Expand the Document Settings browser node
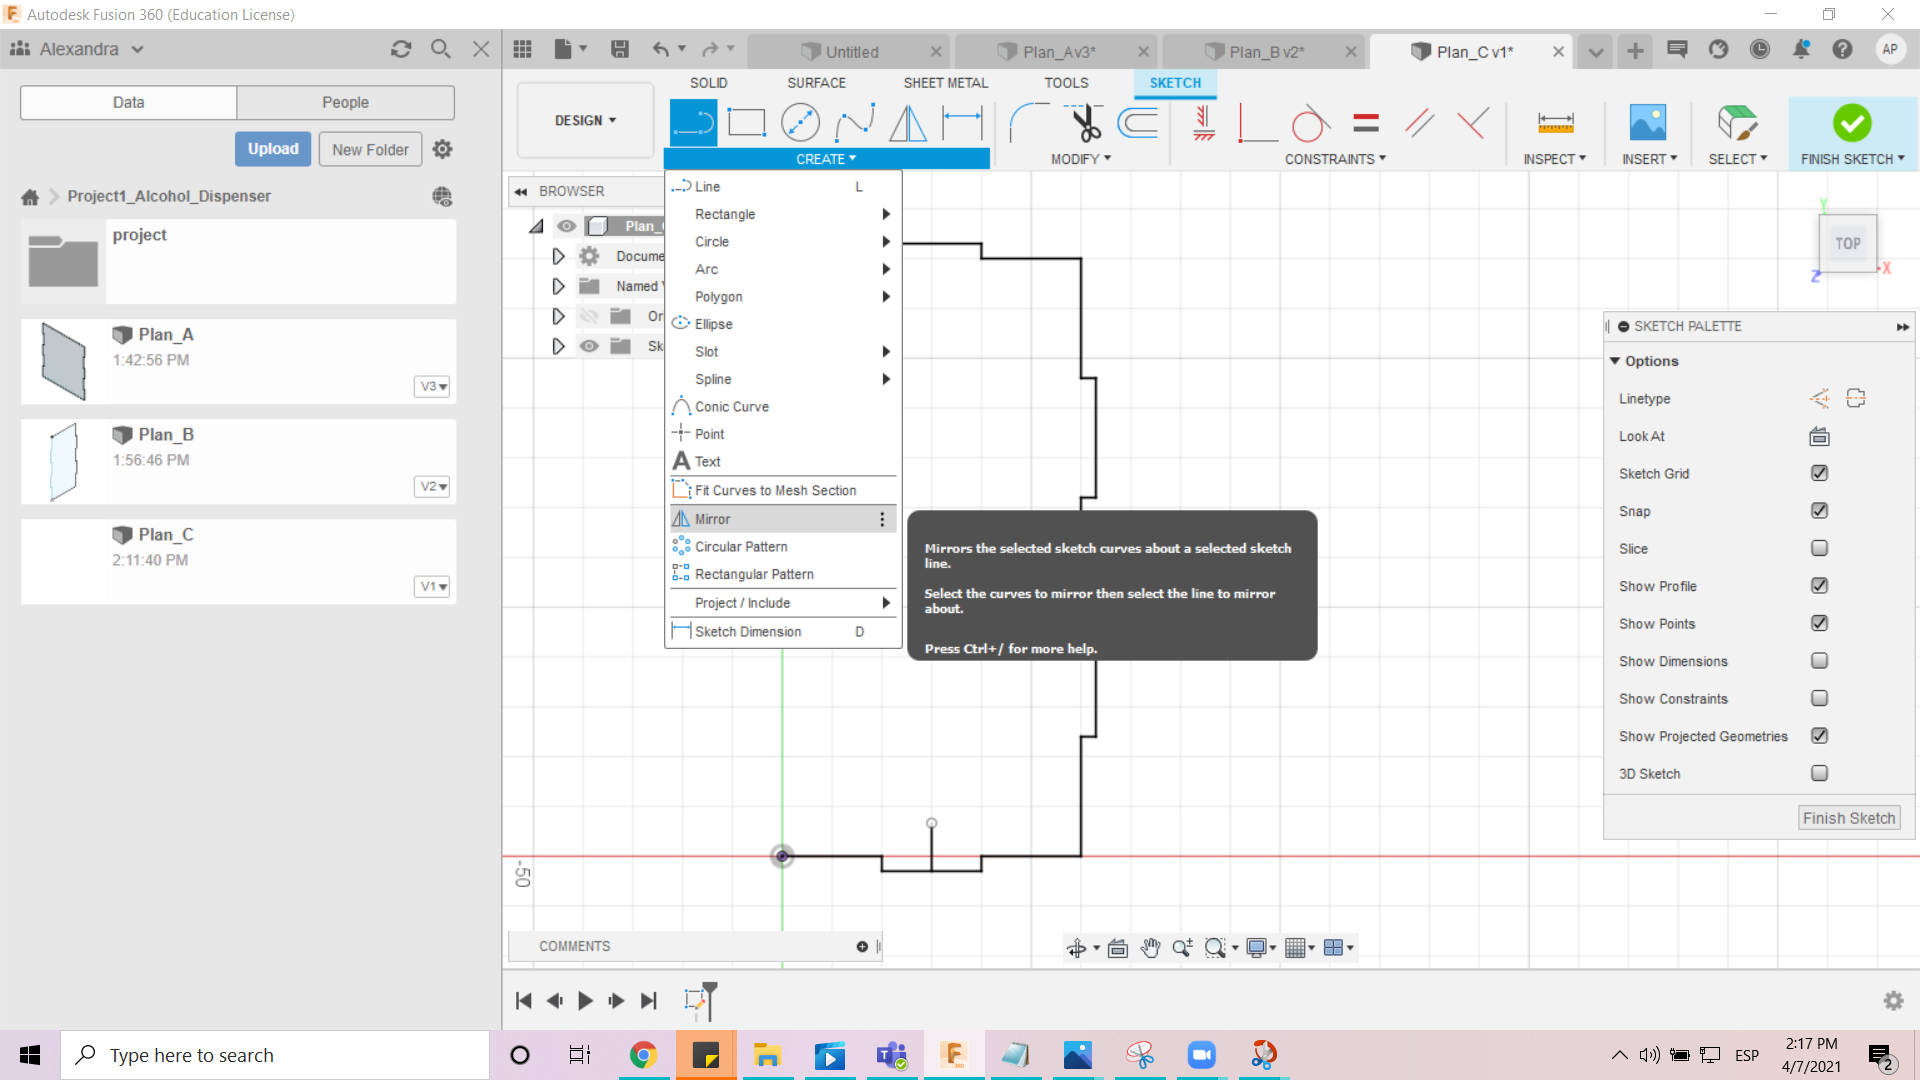Viewport: 1920px width, 1080px height. point(558,257)
